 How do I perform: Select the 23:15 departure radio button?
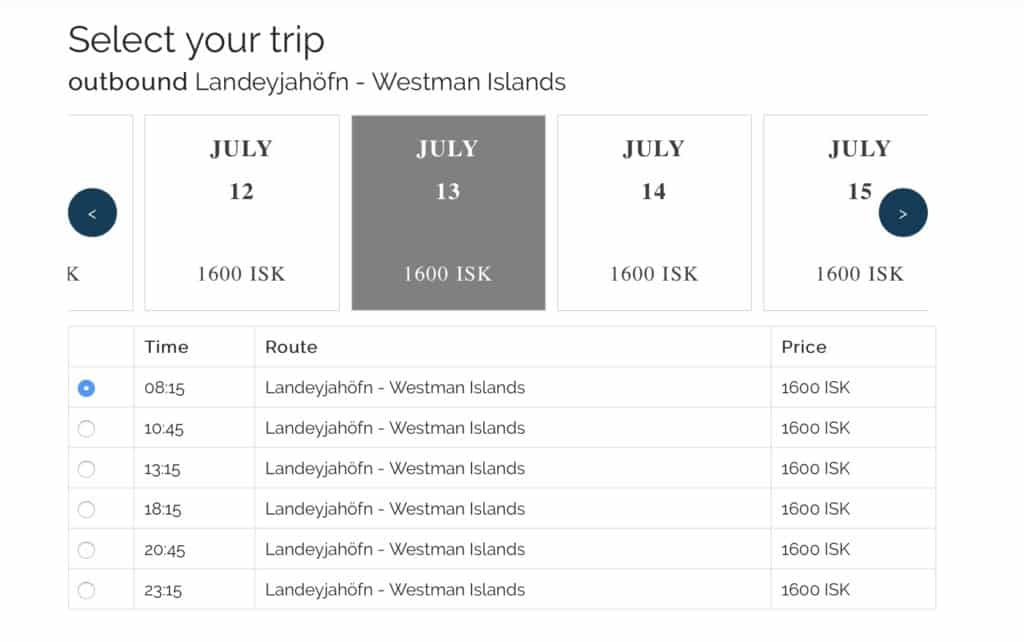(86, 590)
